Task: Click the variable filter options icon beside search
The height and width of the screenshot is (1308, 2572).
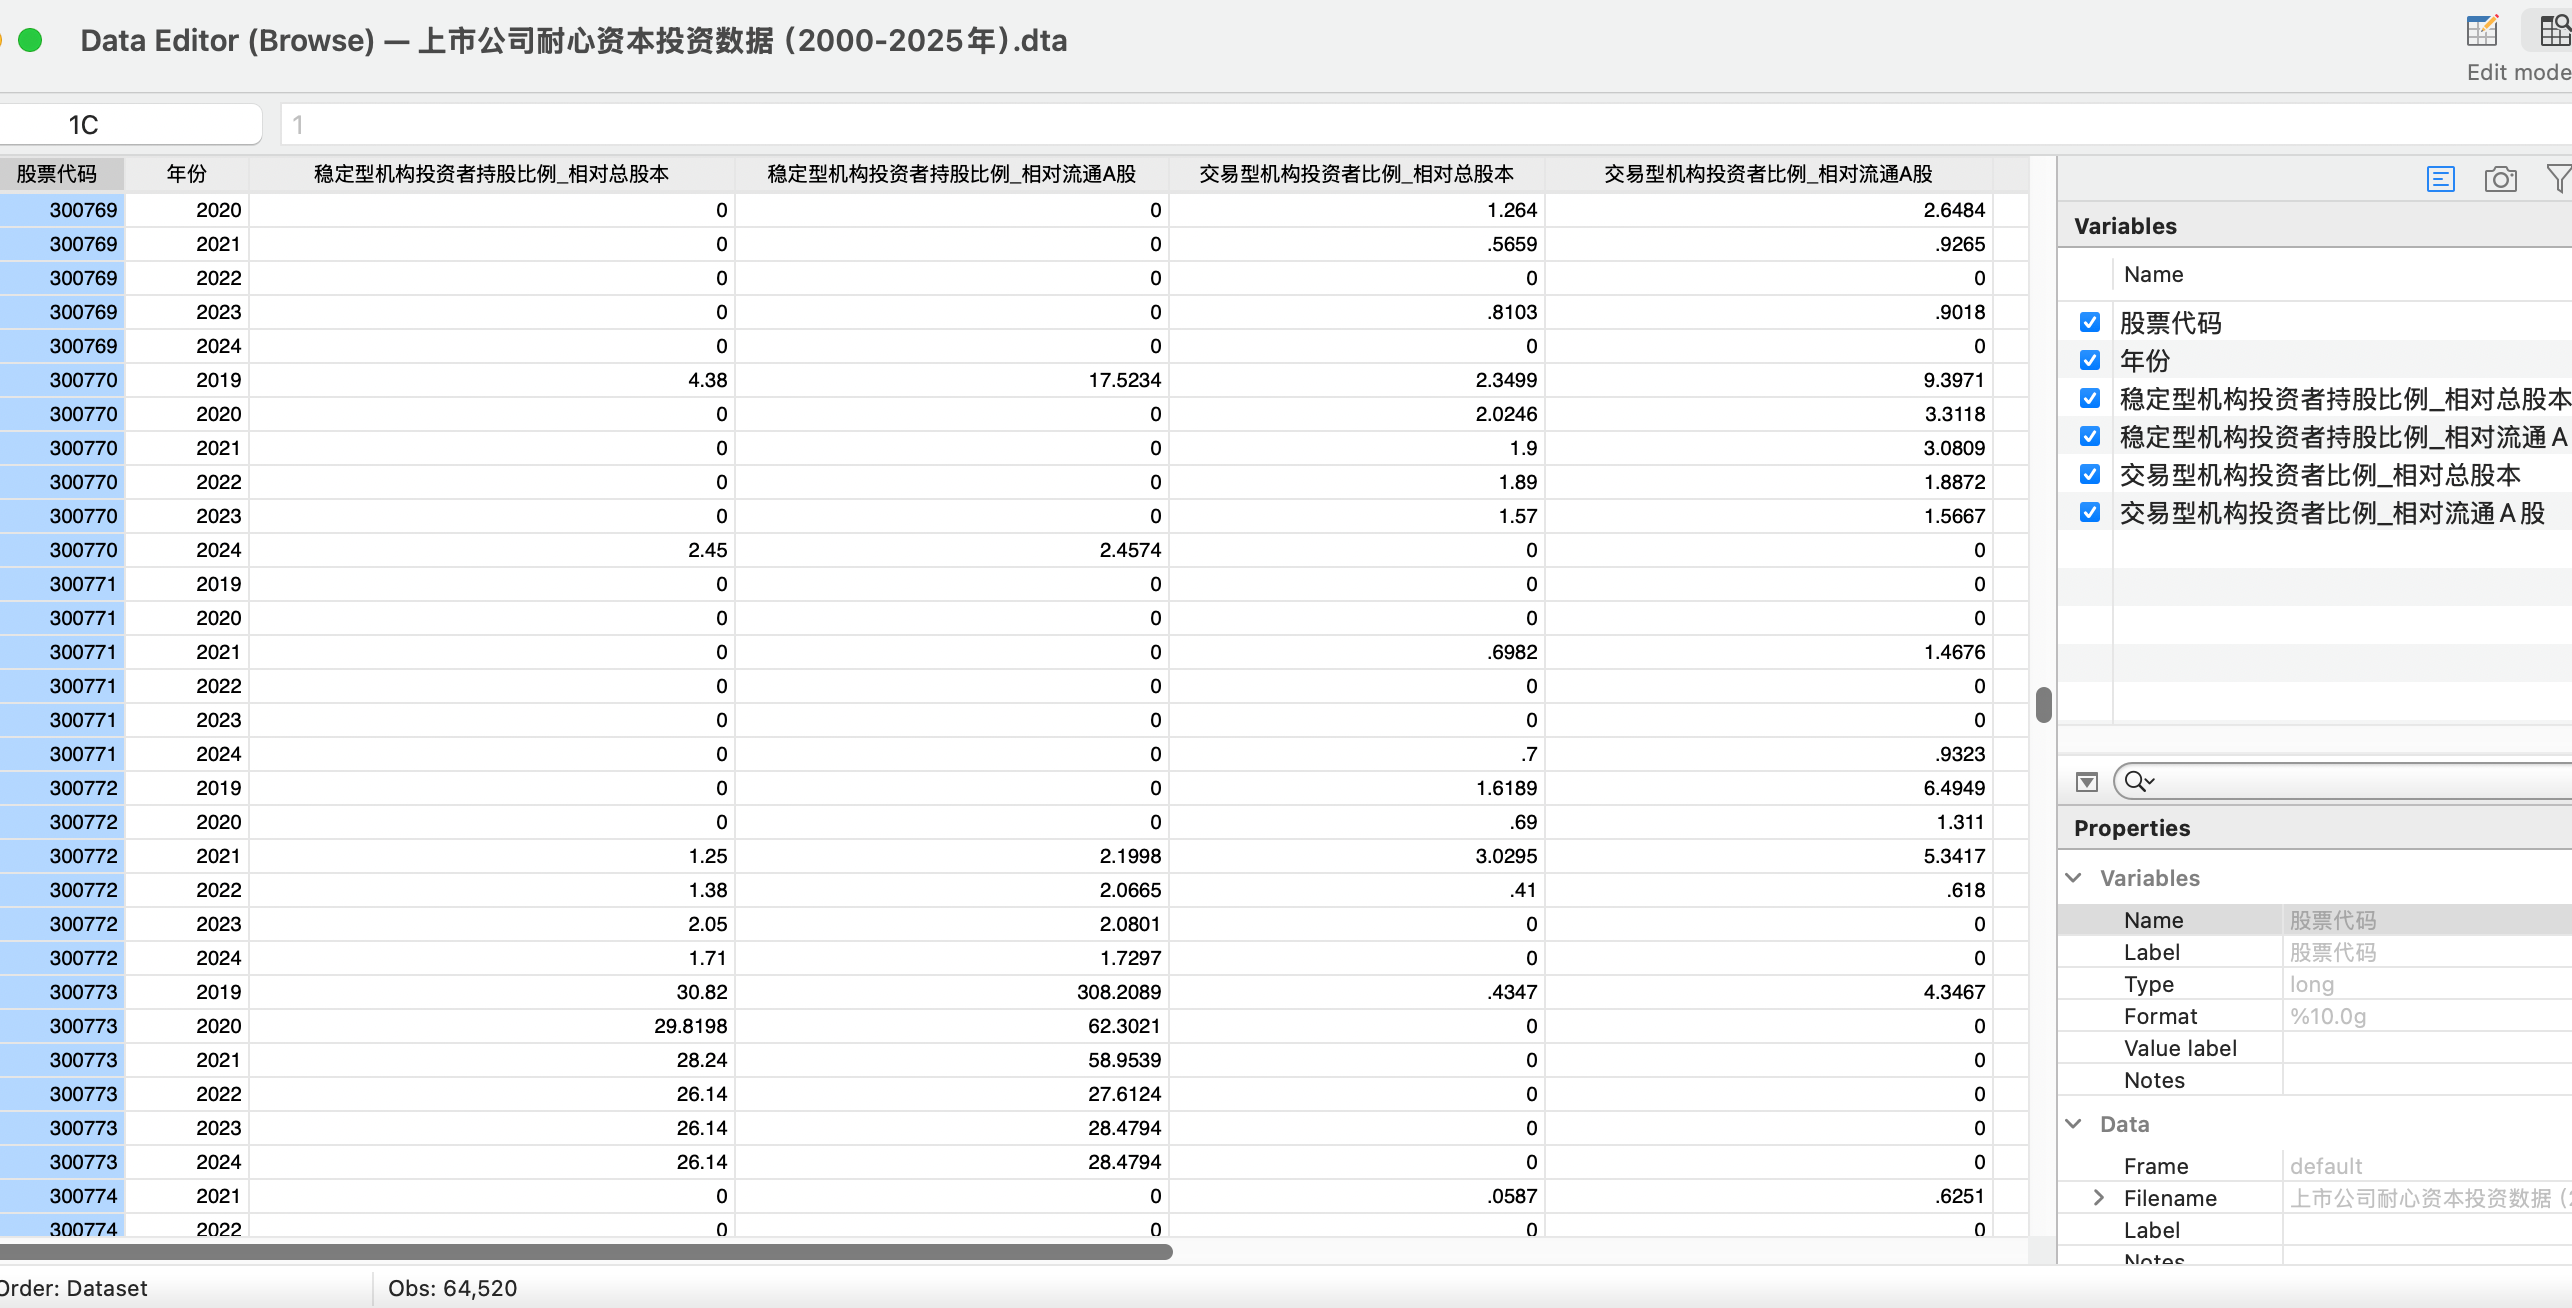Action: tap(2087, 781)
